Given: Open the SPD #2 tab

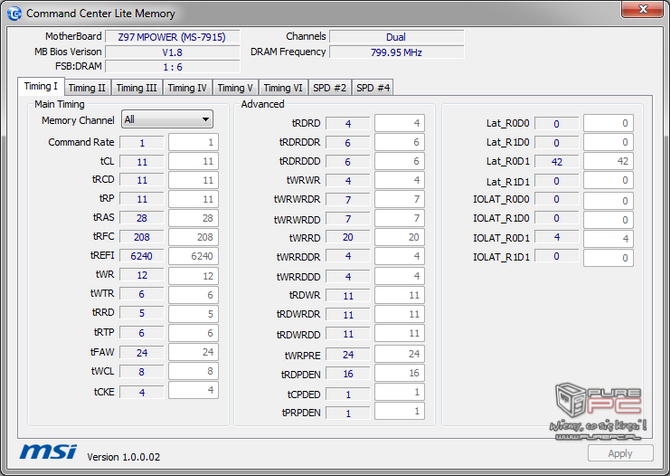Looking at the screenshot, I should click(330, 88).
